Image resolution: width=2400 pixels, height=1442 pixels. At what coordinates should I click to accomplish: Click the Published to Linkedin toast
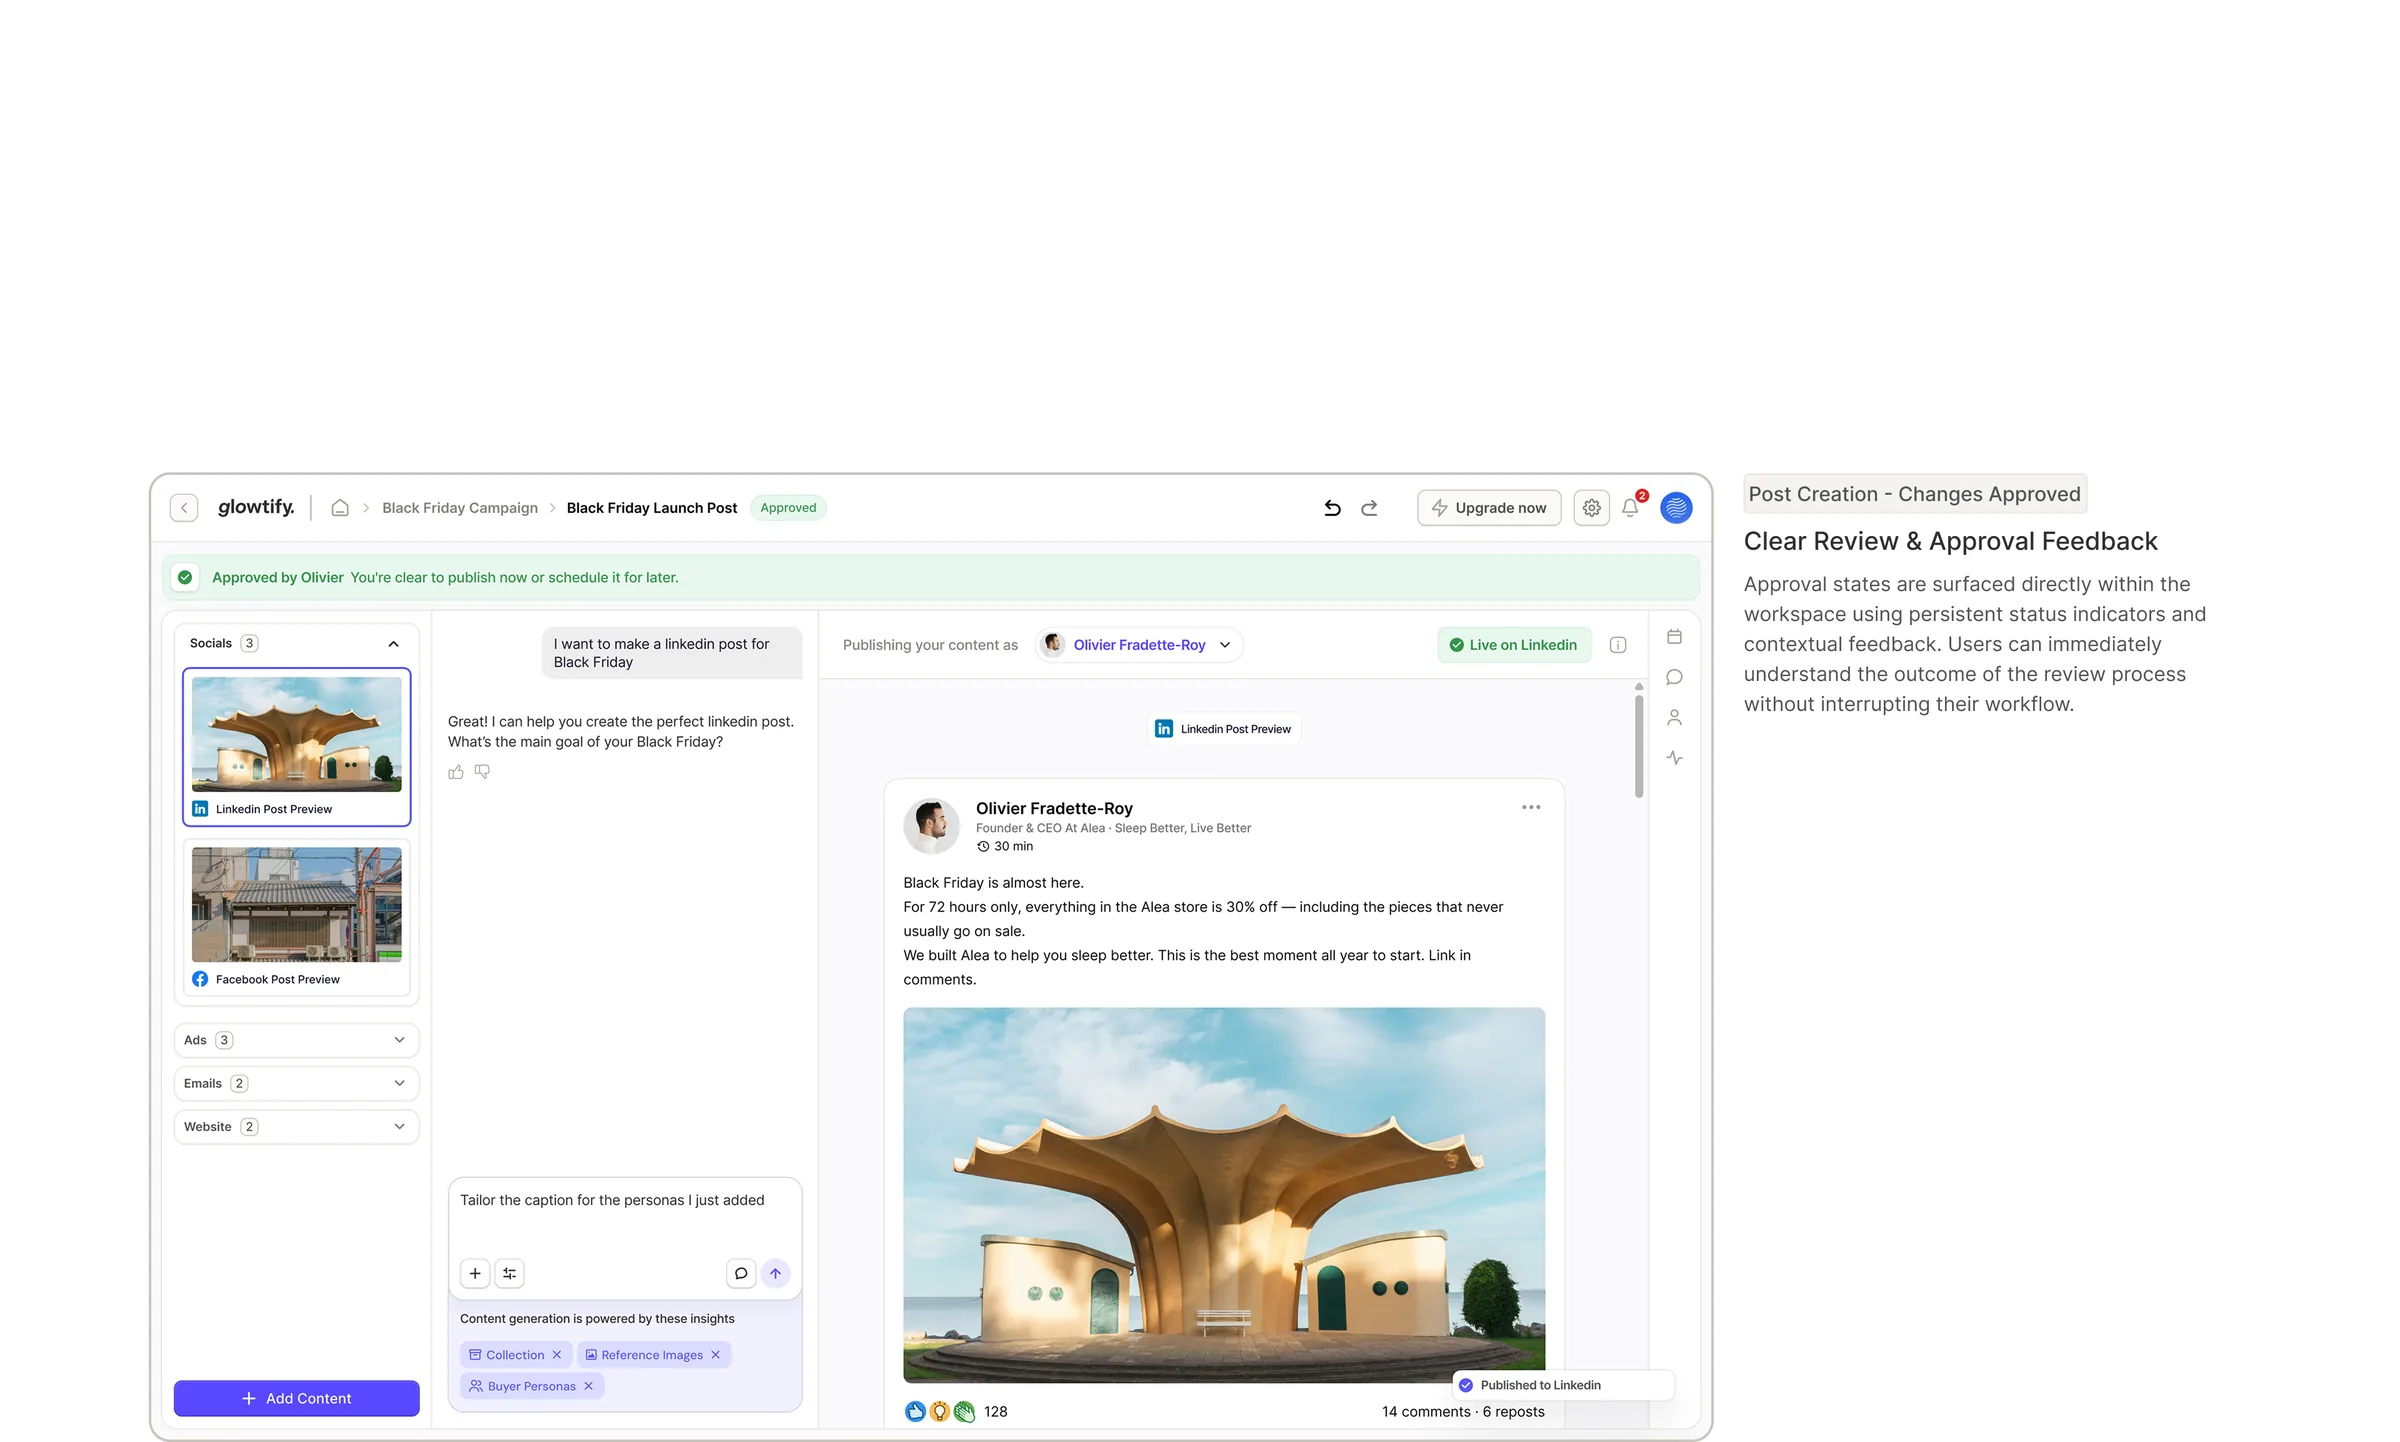tap(1563, 1385)
